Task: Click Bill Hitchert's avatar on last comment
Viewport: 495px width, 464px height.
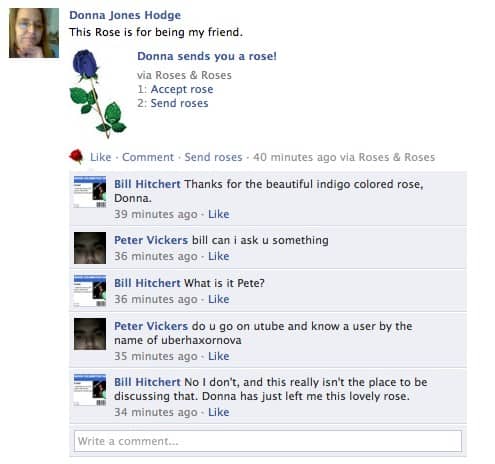Action: (x=90, y=390)
